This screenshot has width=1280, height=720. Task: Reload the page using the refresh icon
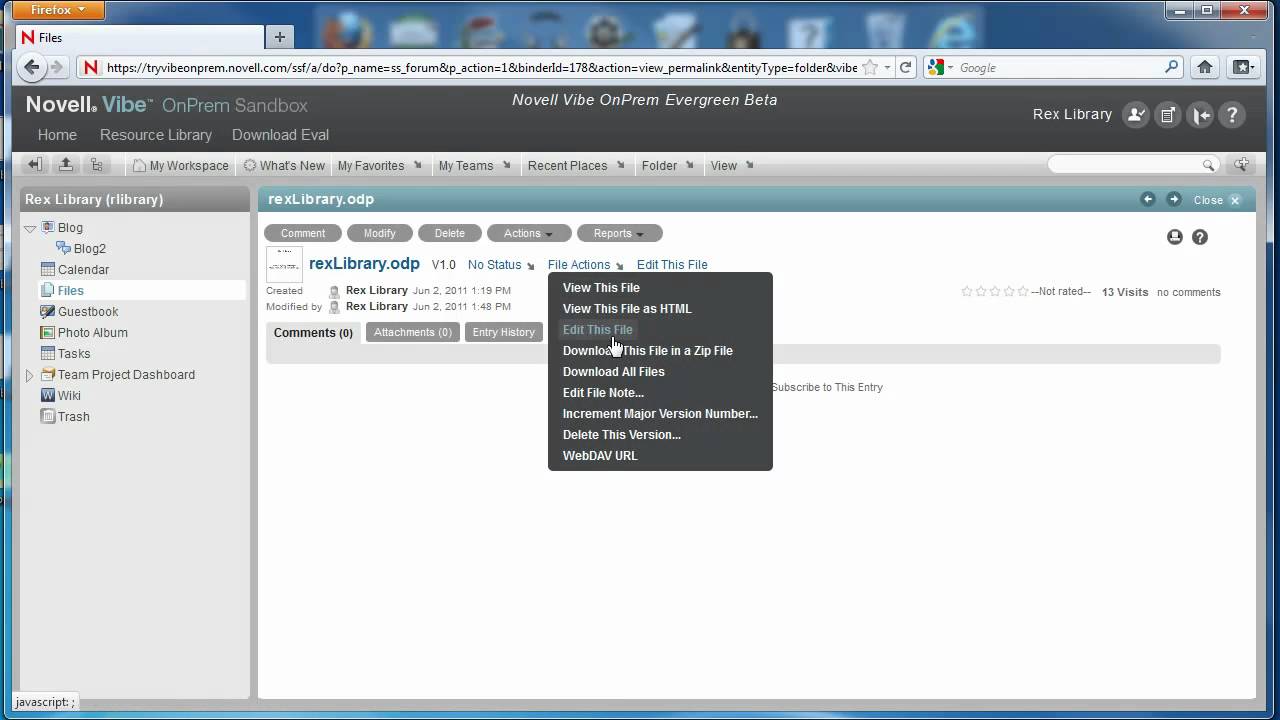pyautogui.click(x=906, y=67)
